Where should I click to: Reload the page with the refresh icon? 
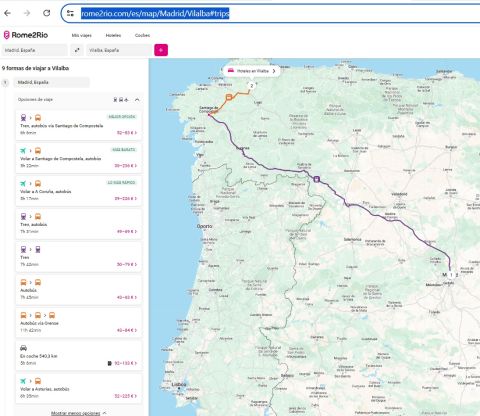tap(47, 13)
